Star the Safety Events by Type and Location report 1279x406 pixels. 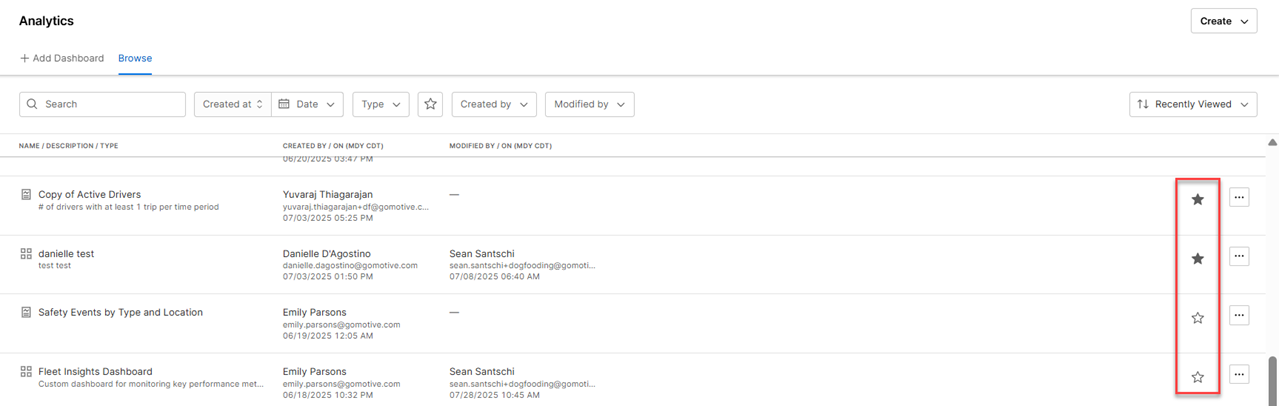pyautogui.click(x=1197, y=317)
